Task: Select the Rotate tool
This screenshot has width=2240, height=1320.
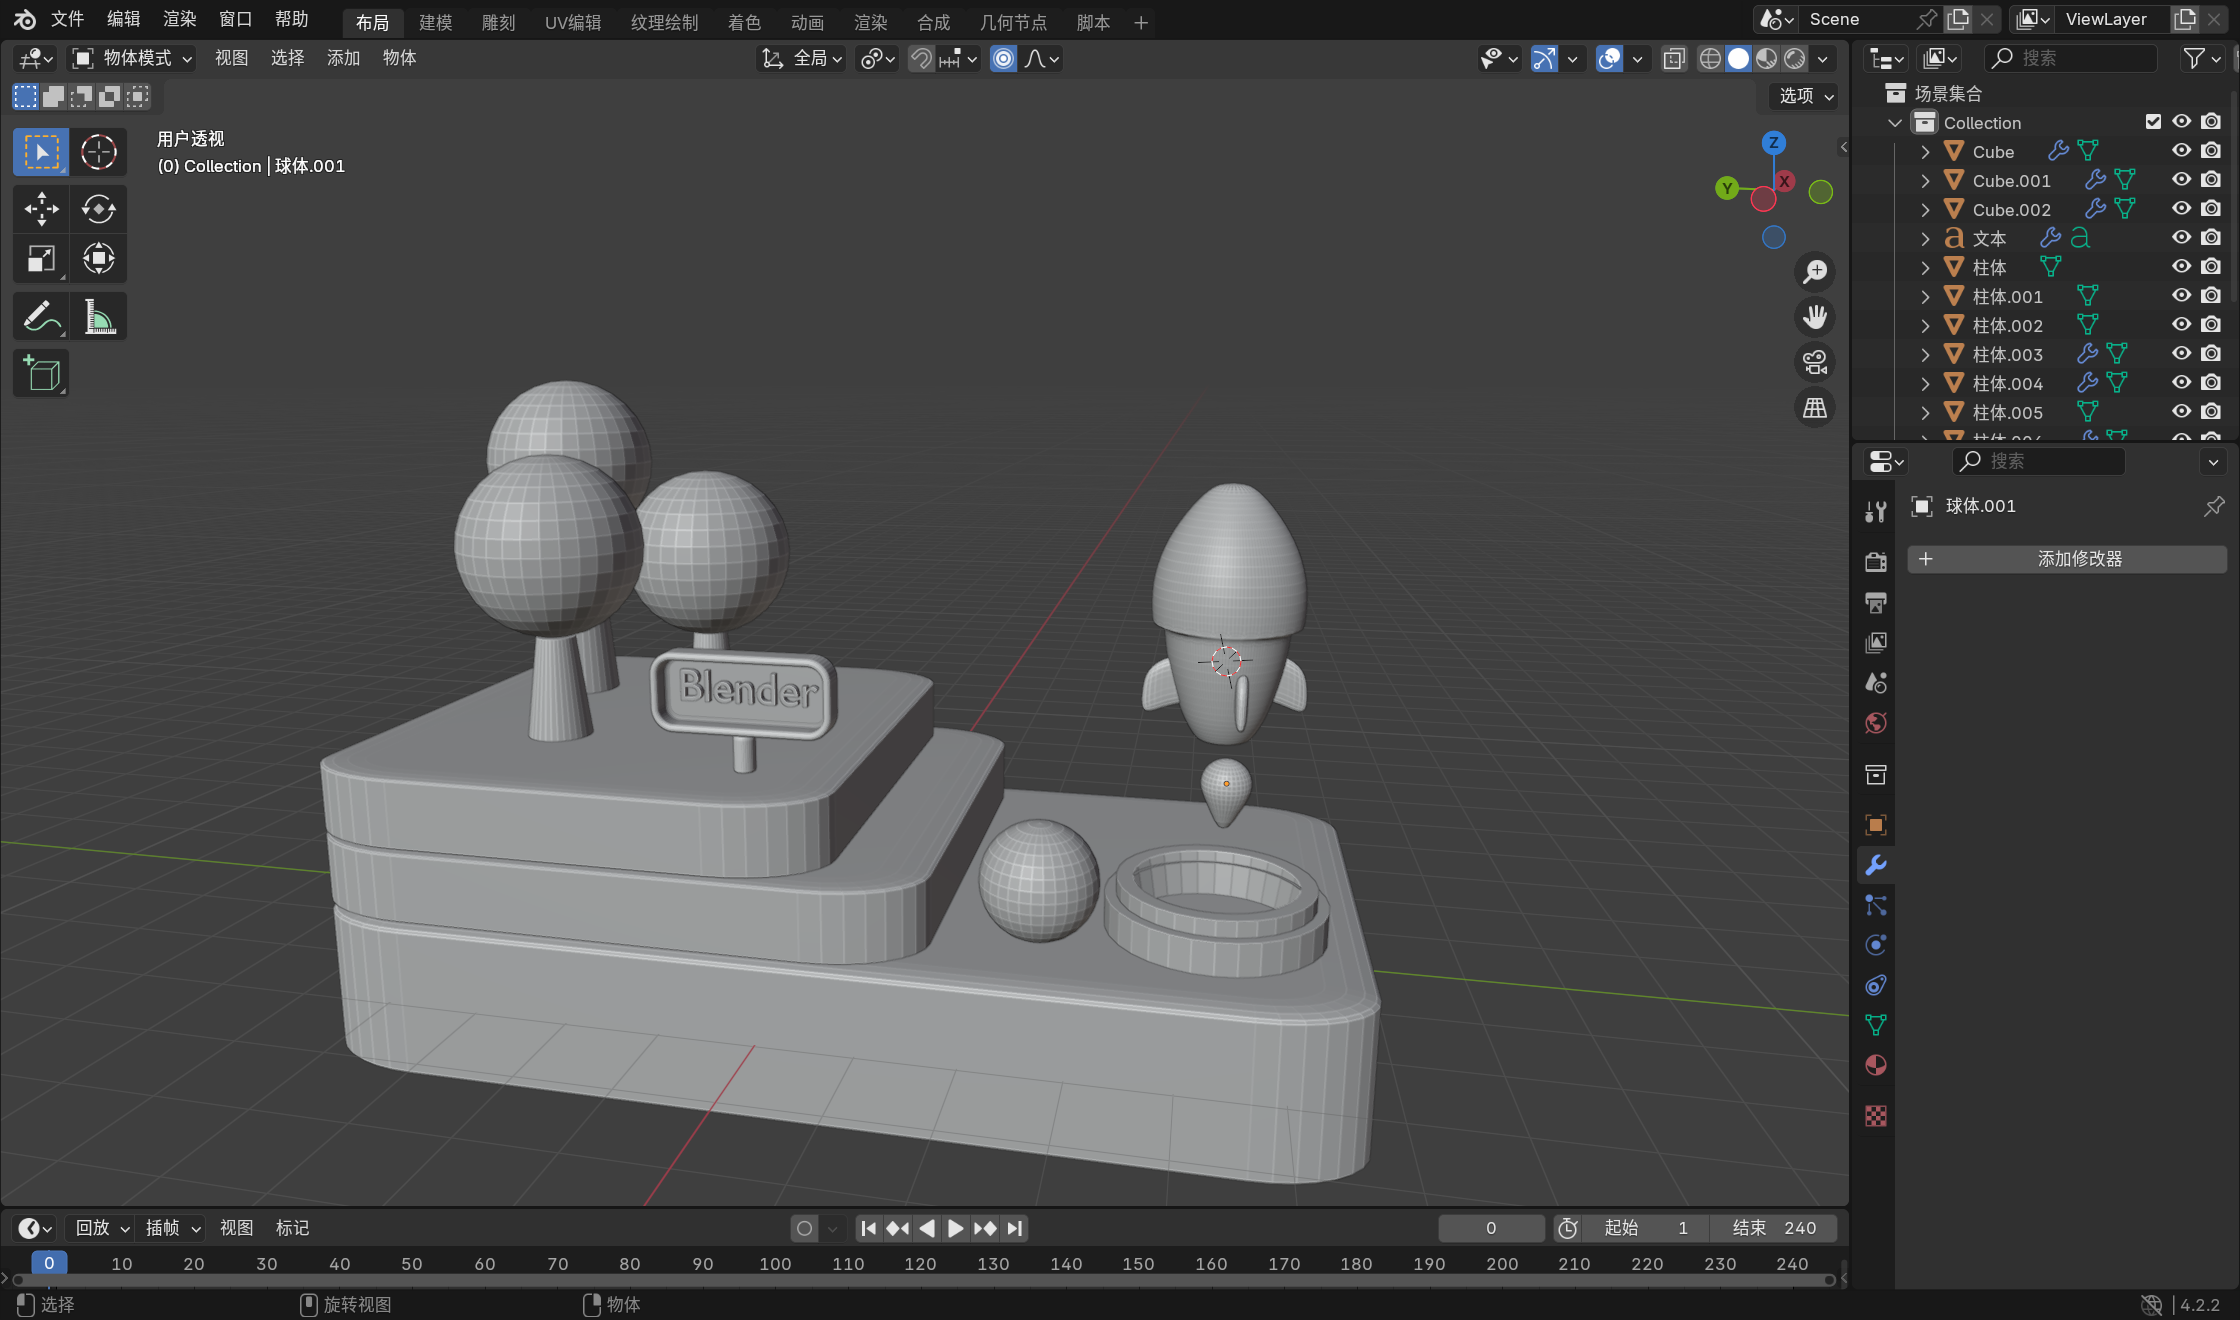Action: pyautogui.click(x=98, y=209)
